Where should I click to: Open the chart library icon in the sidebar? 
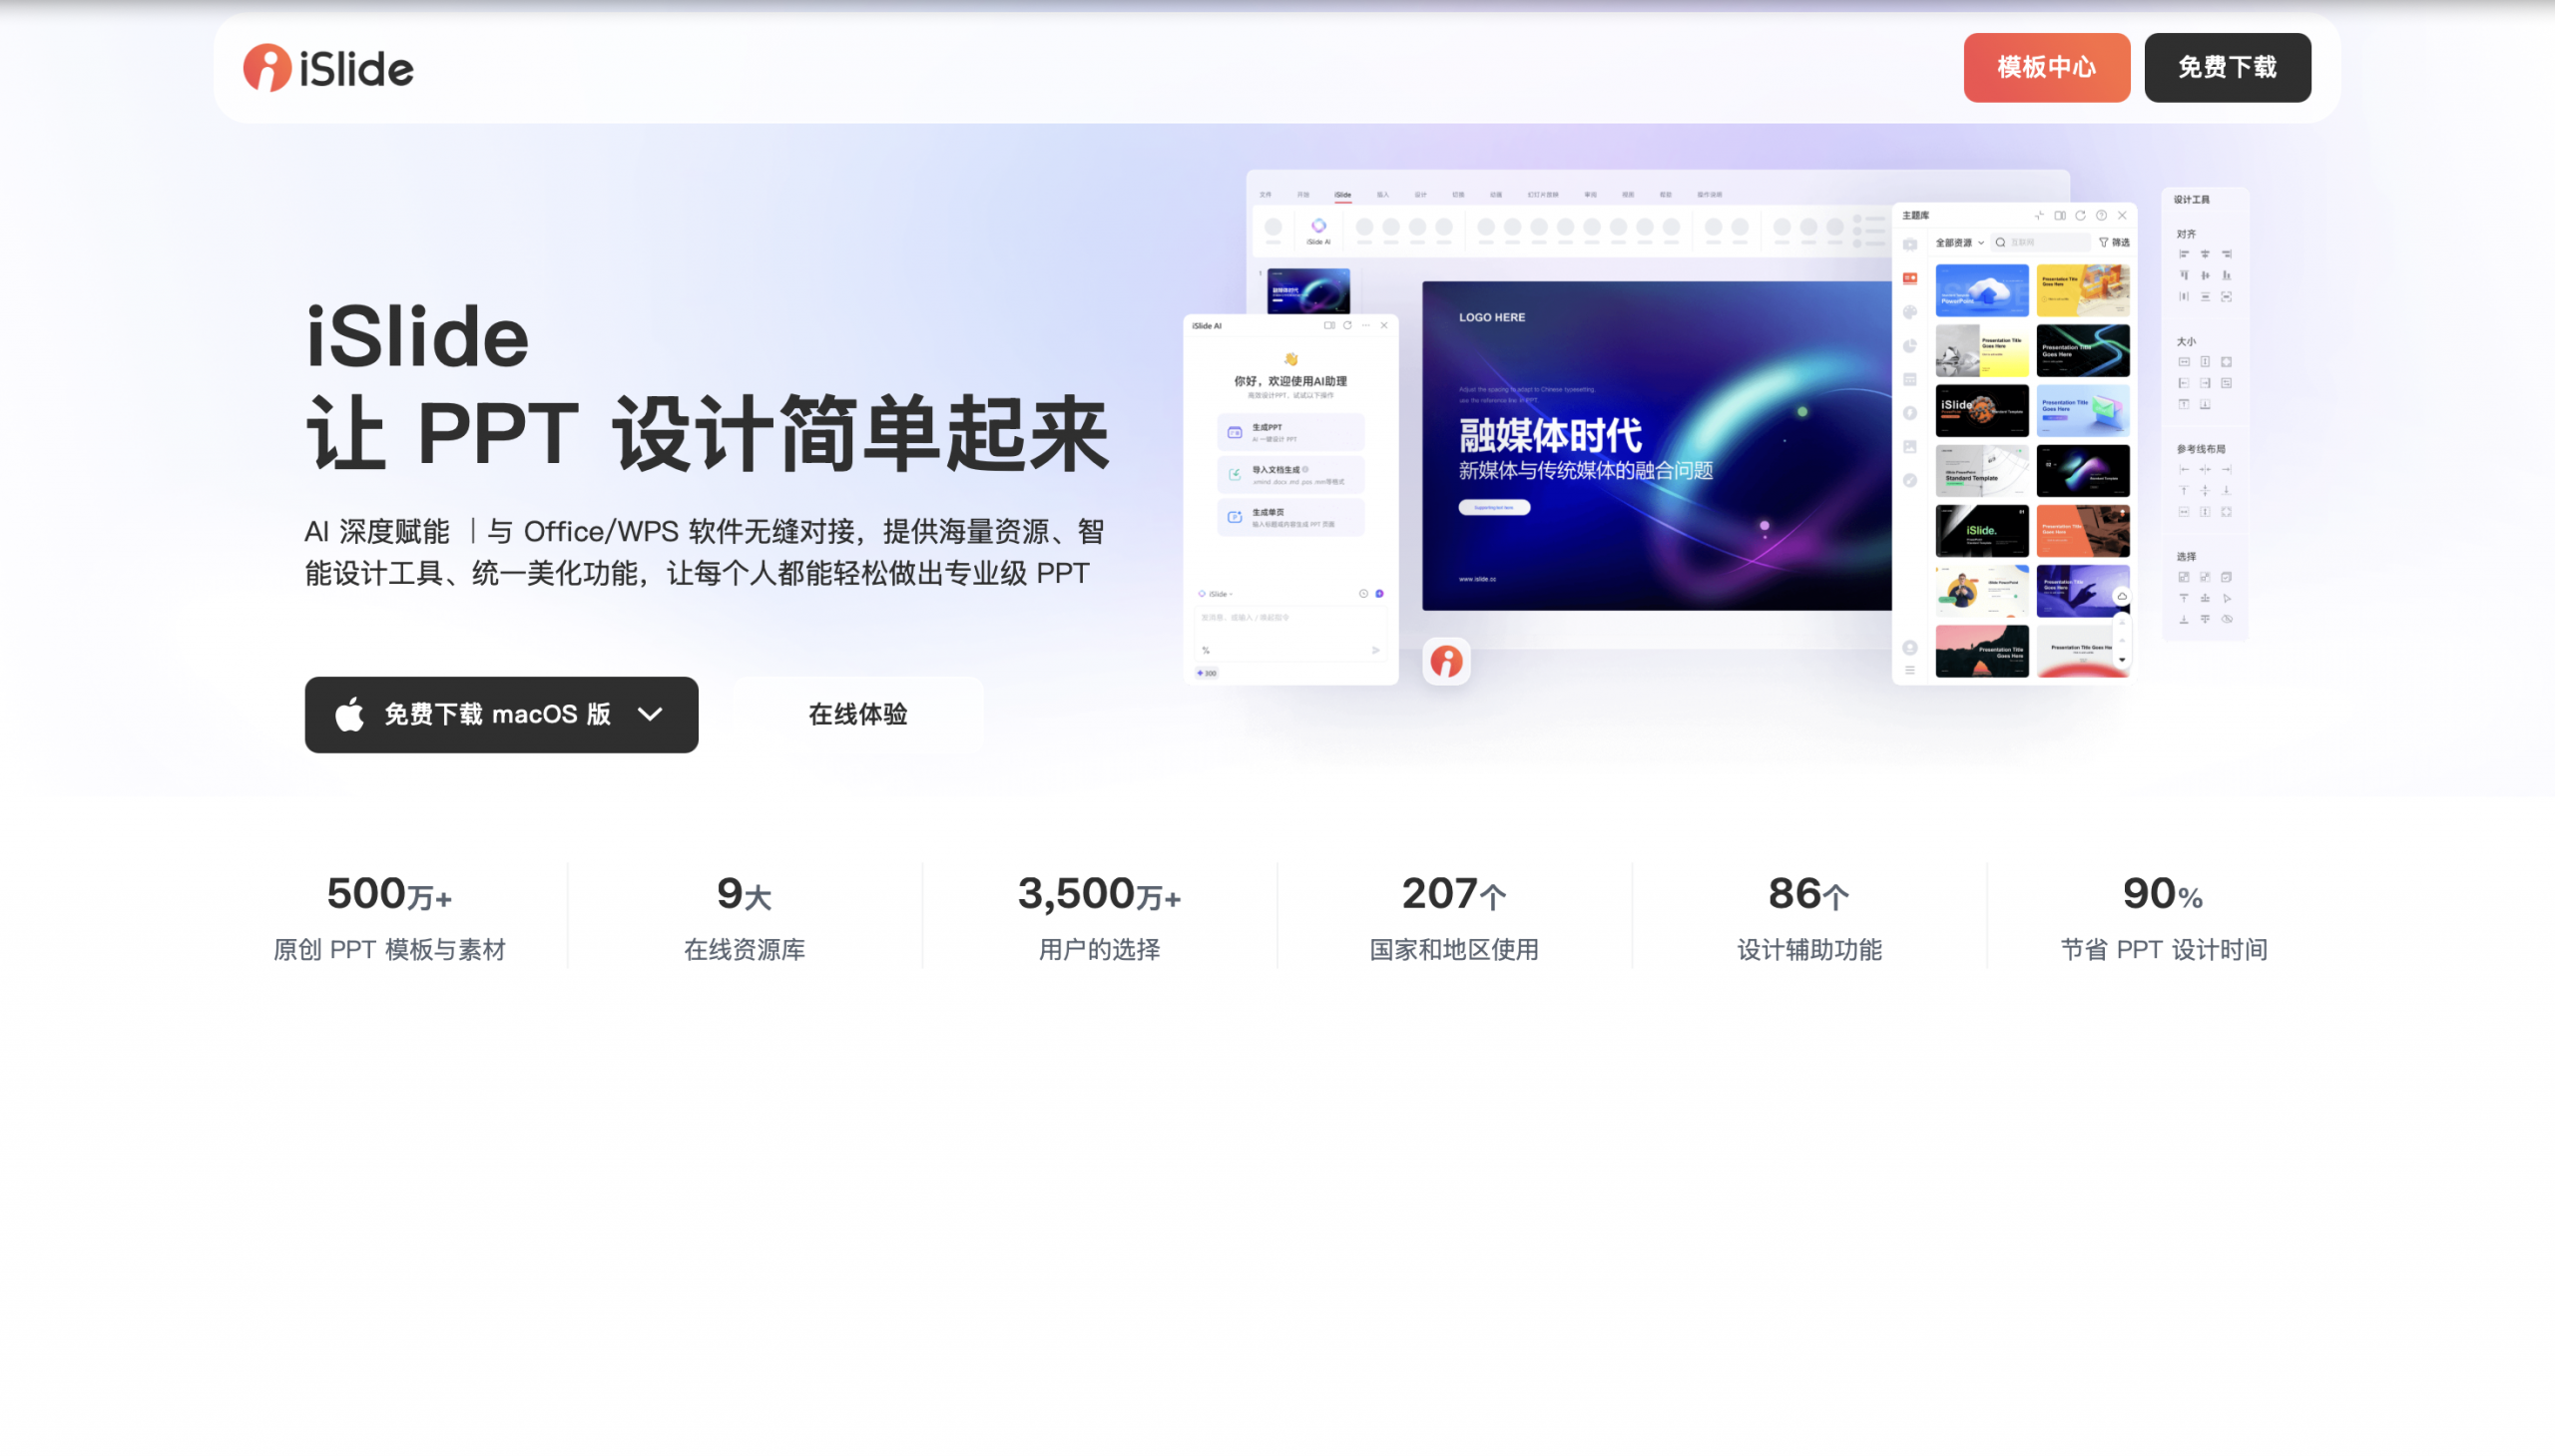click(1911, 343)
